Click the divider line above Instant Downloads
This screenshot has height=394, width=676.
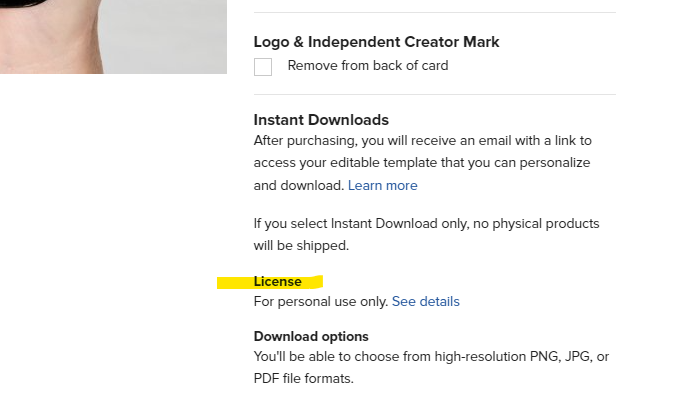coord(435,94)
